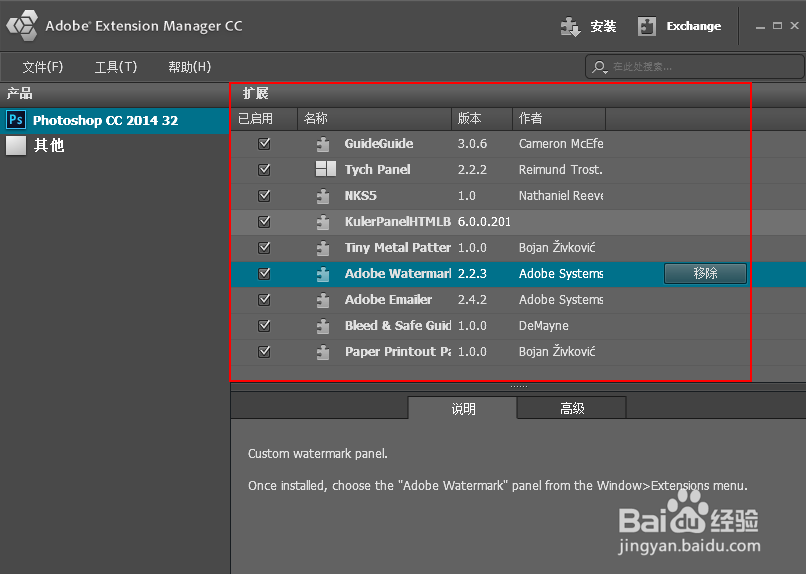Screen dimensions: 806x574
Task: Open the 文件(F) menu
Action: [43, 67]
